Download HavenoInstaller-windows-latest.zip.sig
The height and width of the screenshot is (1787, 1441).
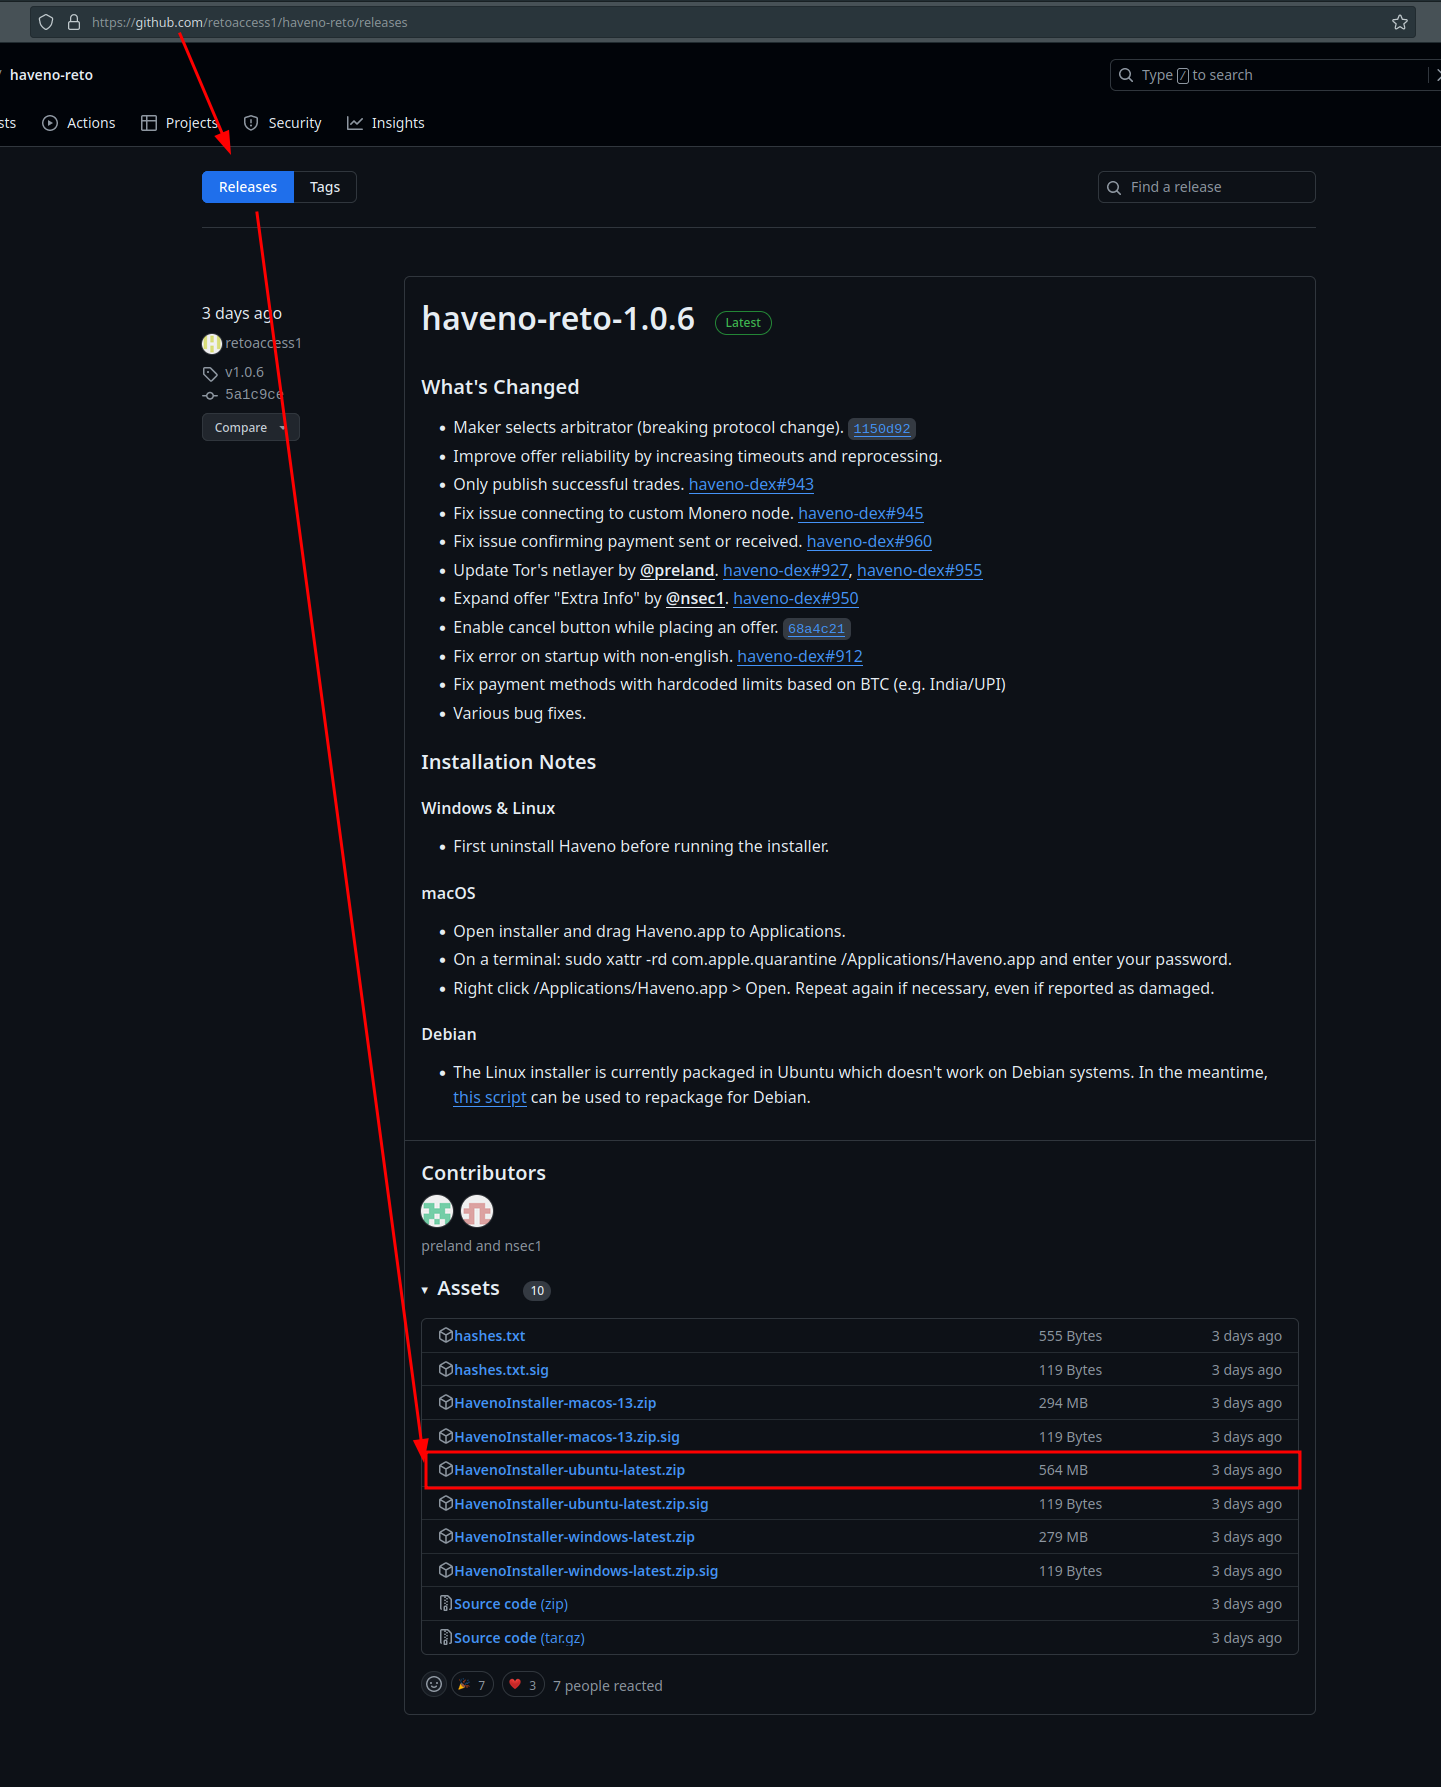(586, 1571)
